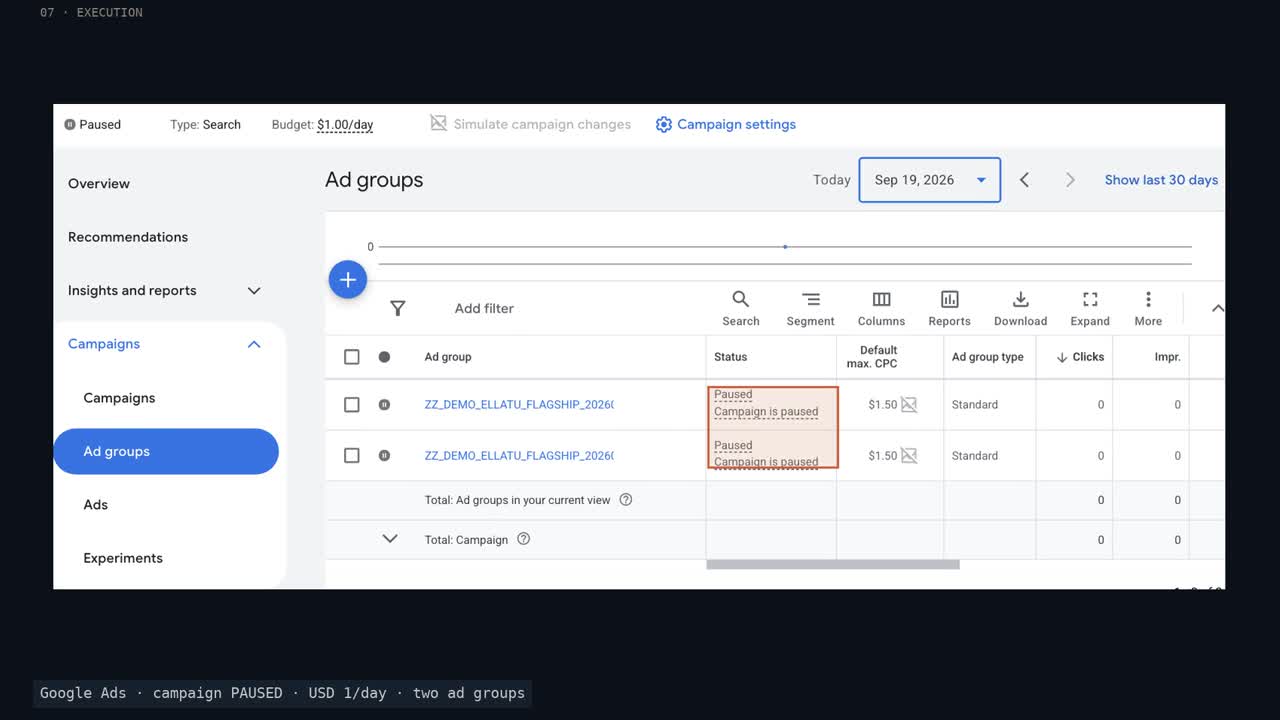Open the Segment tool

pyautogui.click(x=810, y=308)
